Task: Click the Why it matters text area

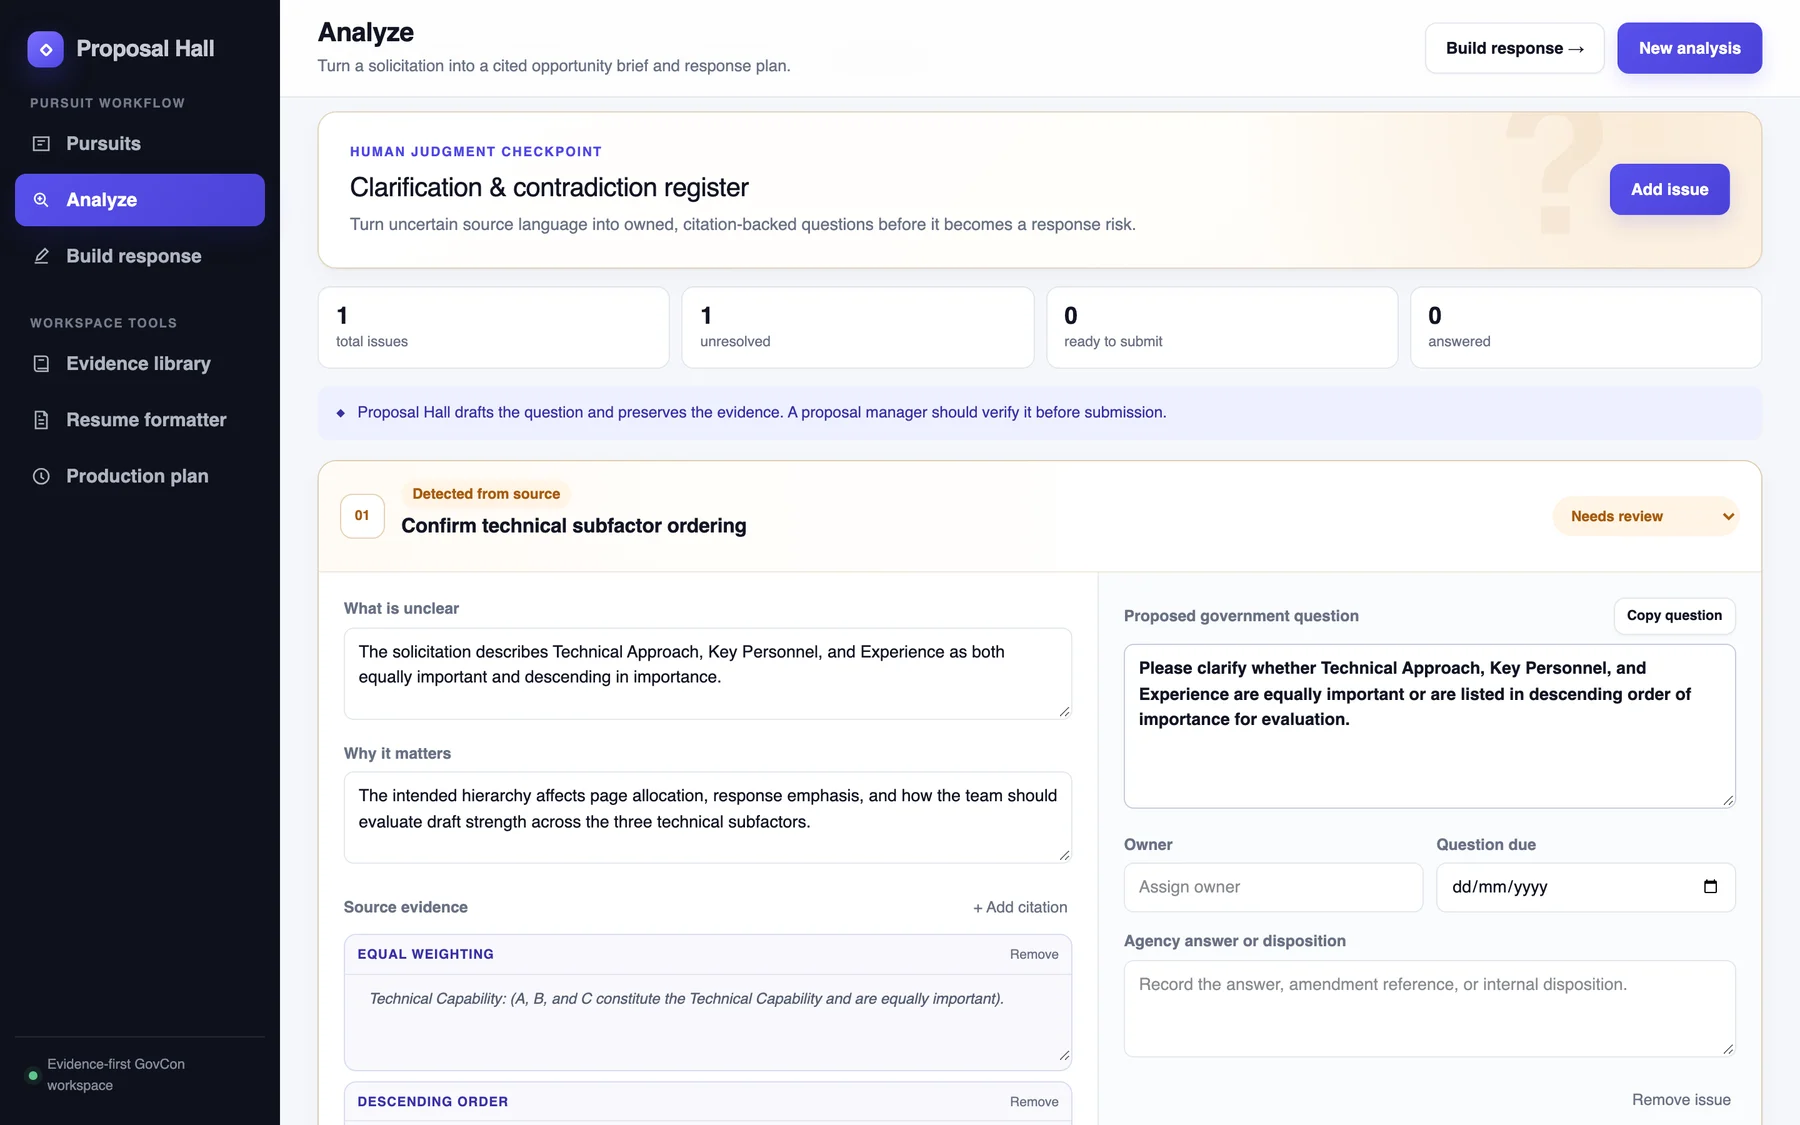Action: pyautogui.click(x=708, y=818)
